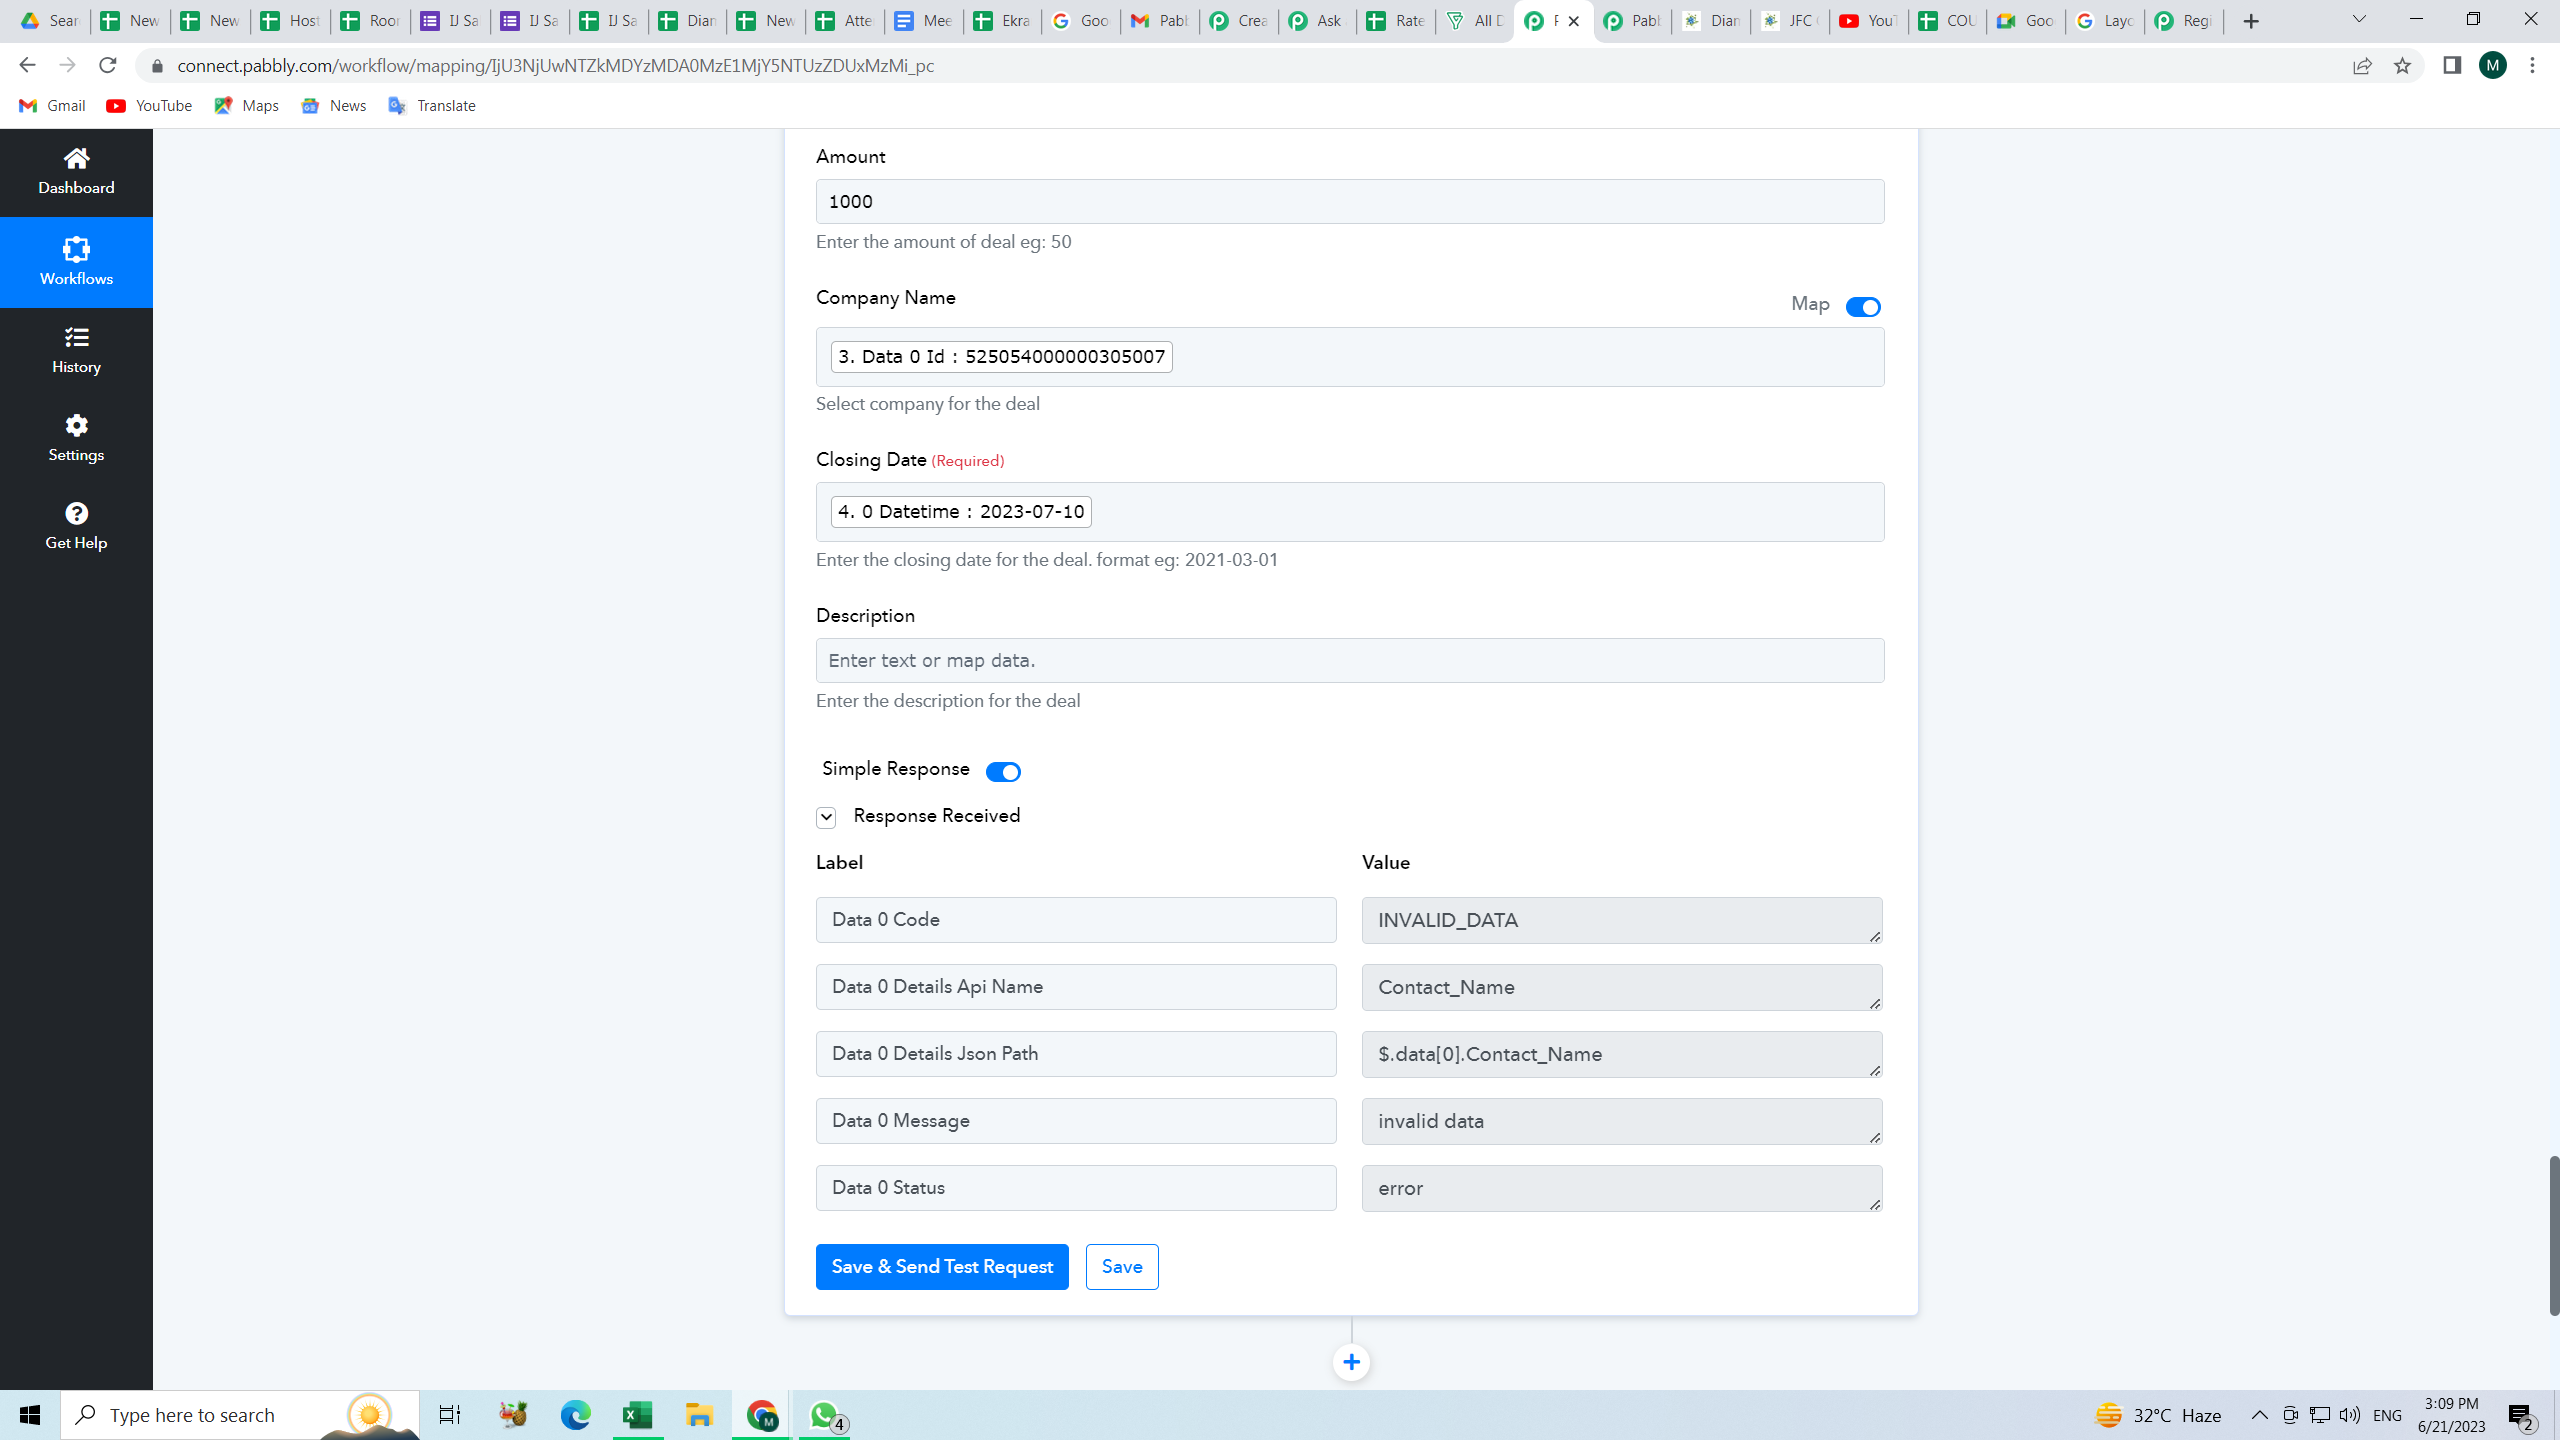
Task: Open Excel from taskbar
Action: click(x=637, y=1414)
